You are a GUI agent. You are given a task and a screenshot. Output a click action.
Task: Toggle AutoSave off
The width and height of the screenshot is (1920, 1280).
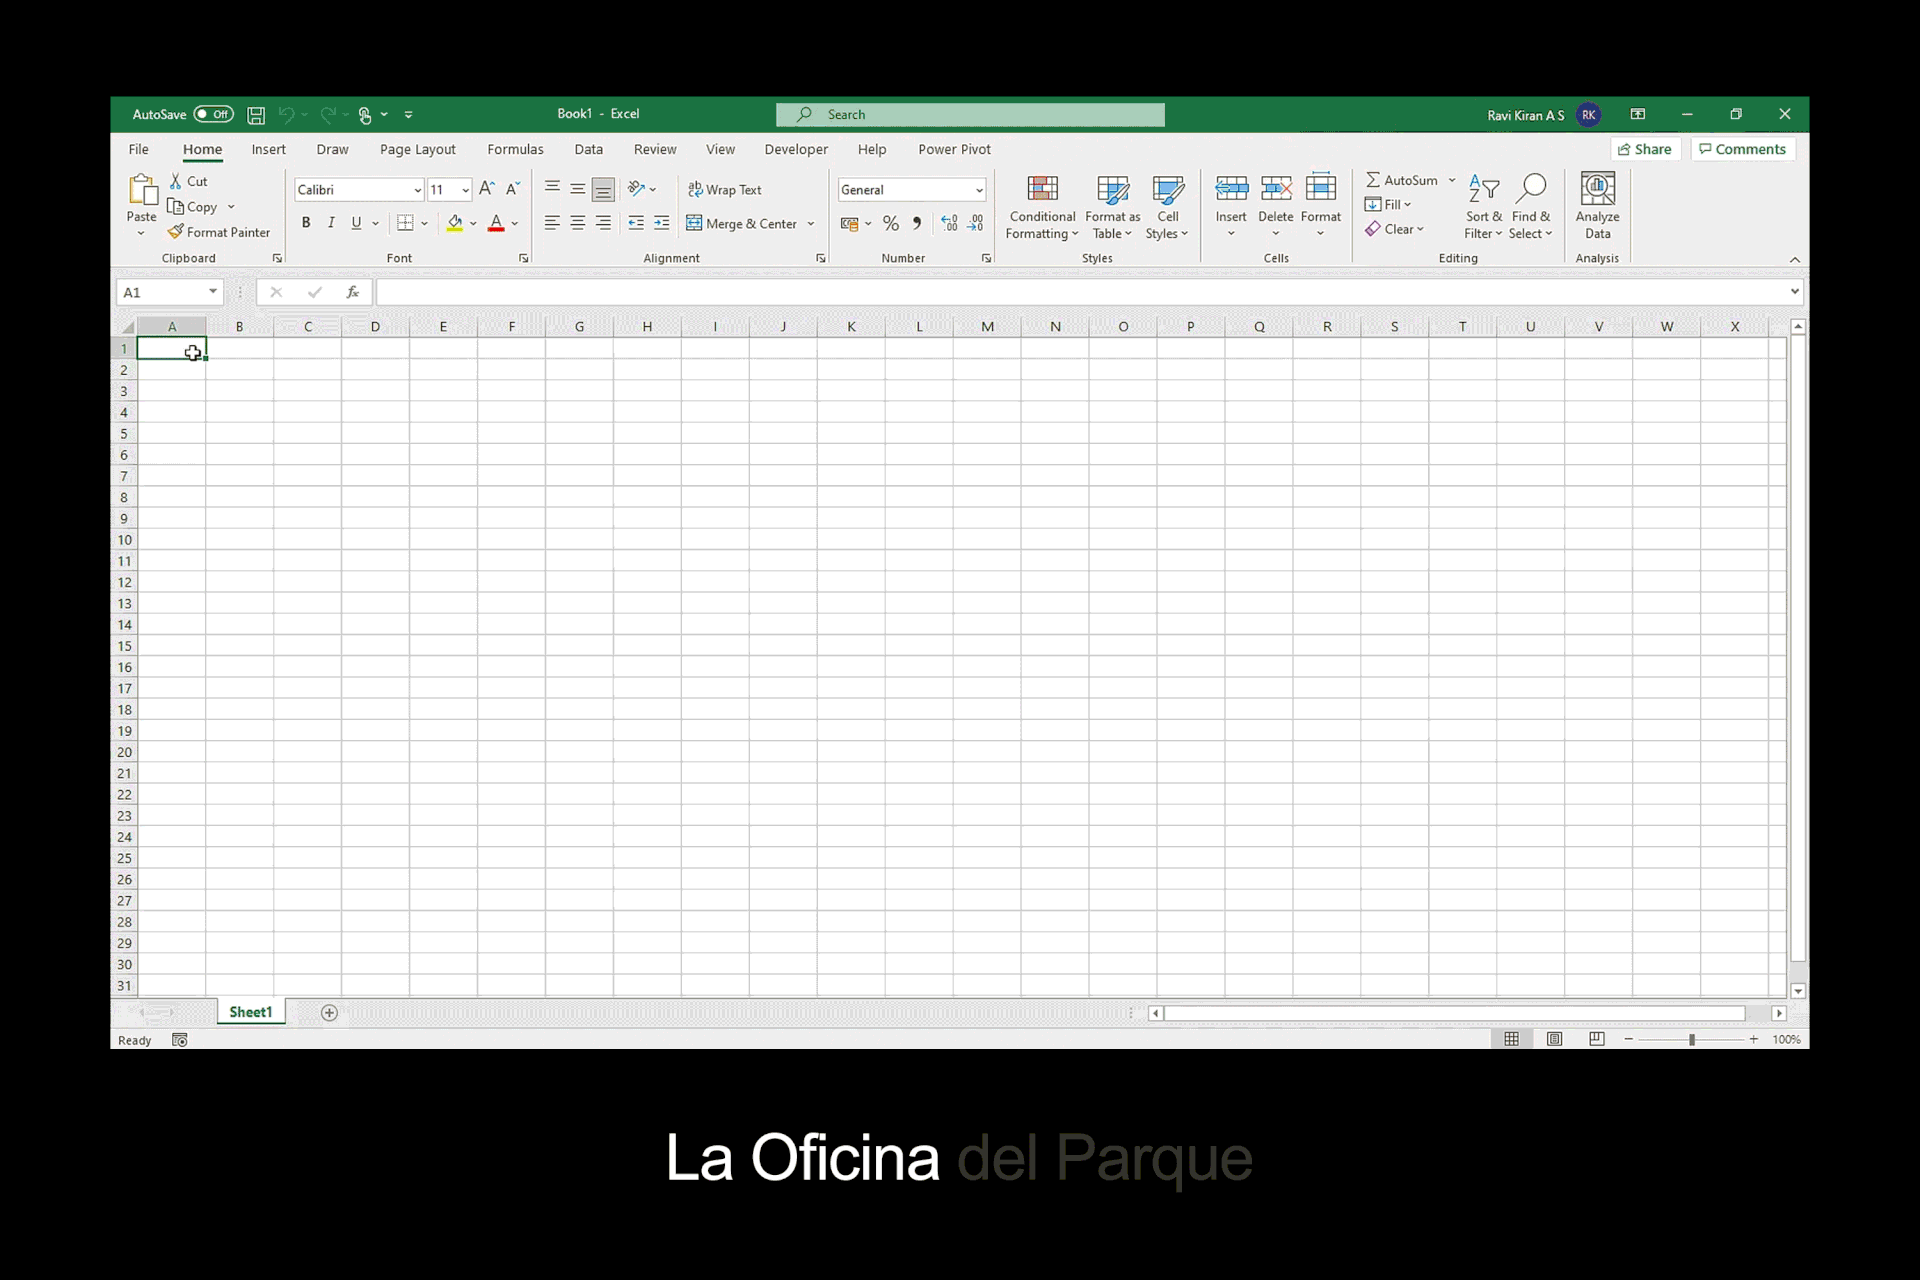tap(213, 114)
